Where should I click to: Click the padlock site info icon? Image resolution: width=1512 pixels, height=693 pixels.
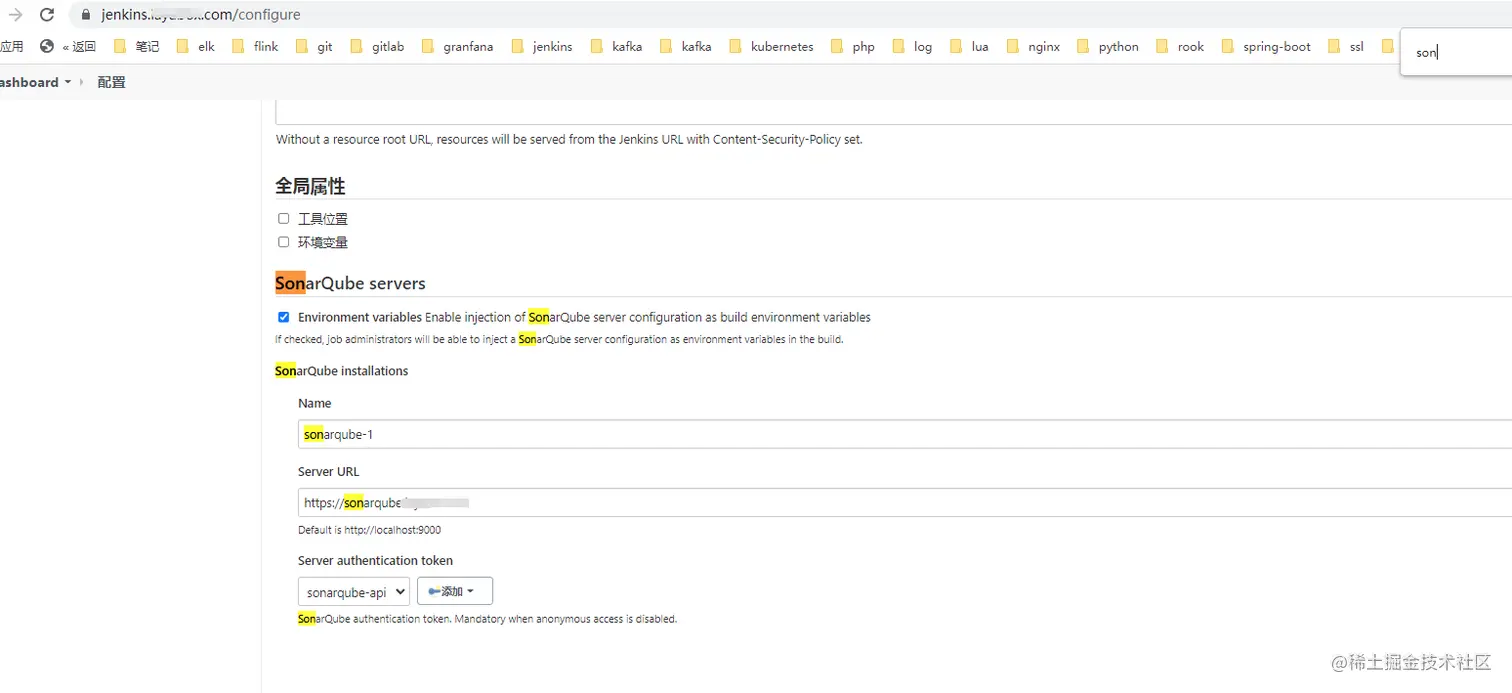84,15
